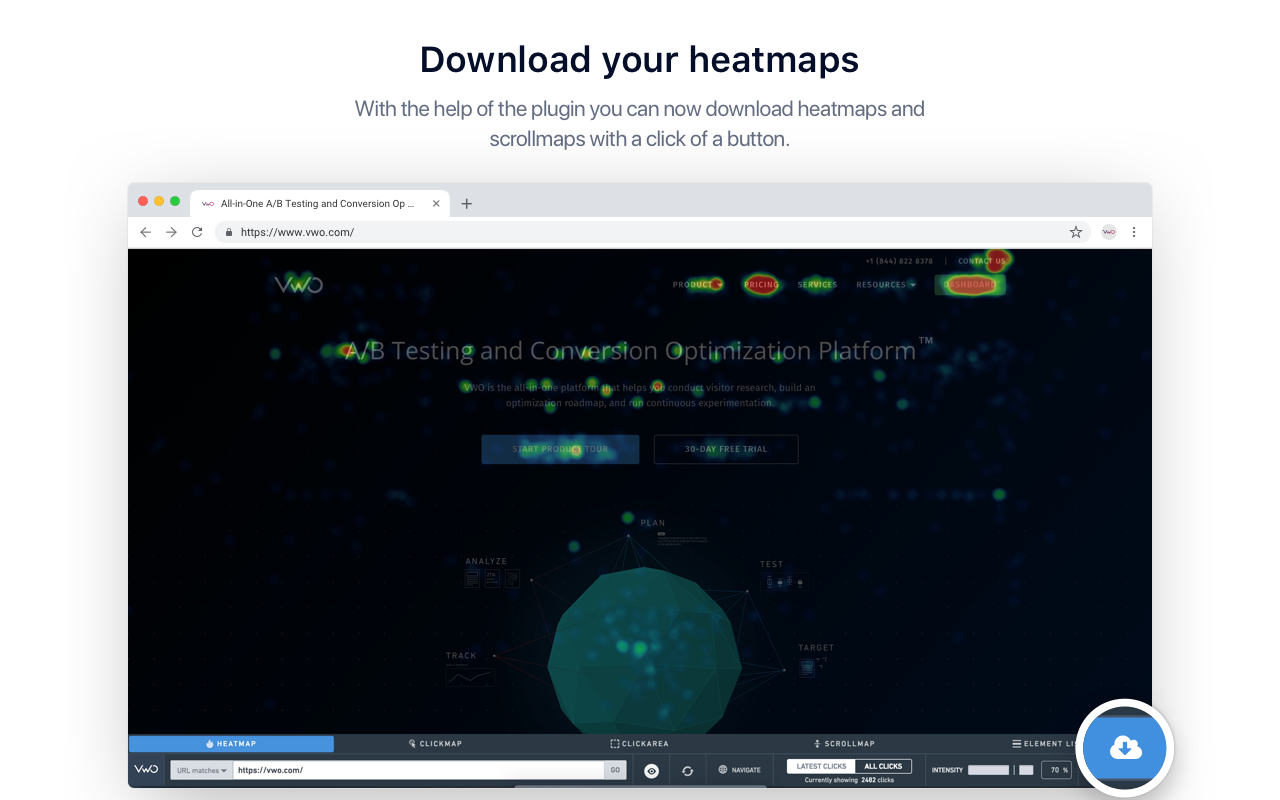Click the 30-Day Free Trial button
Viewport: 1280px width, 800px height.
click(x=726, y=449)
